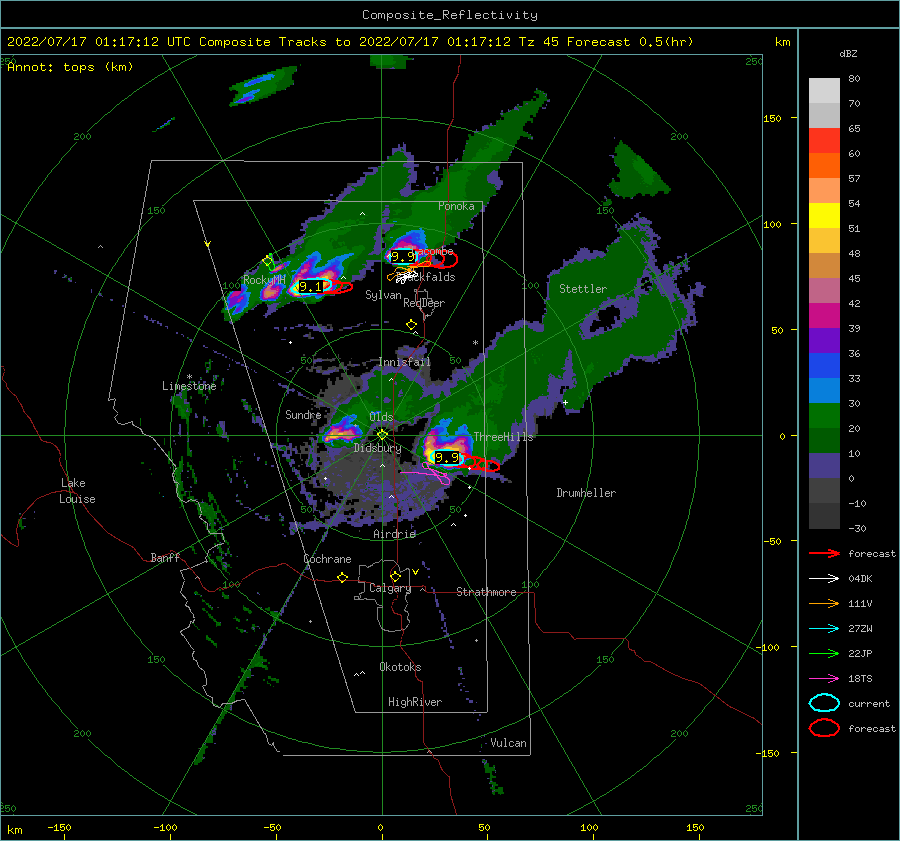Click the 'current' legend text
Screen dimensions: 900x841
coord(869,703)
